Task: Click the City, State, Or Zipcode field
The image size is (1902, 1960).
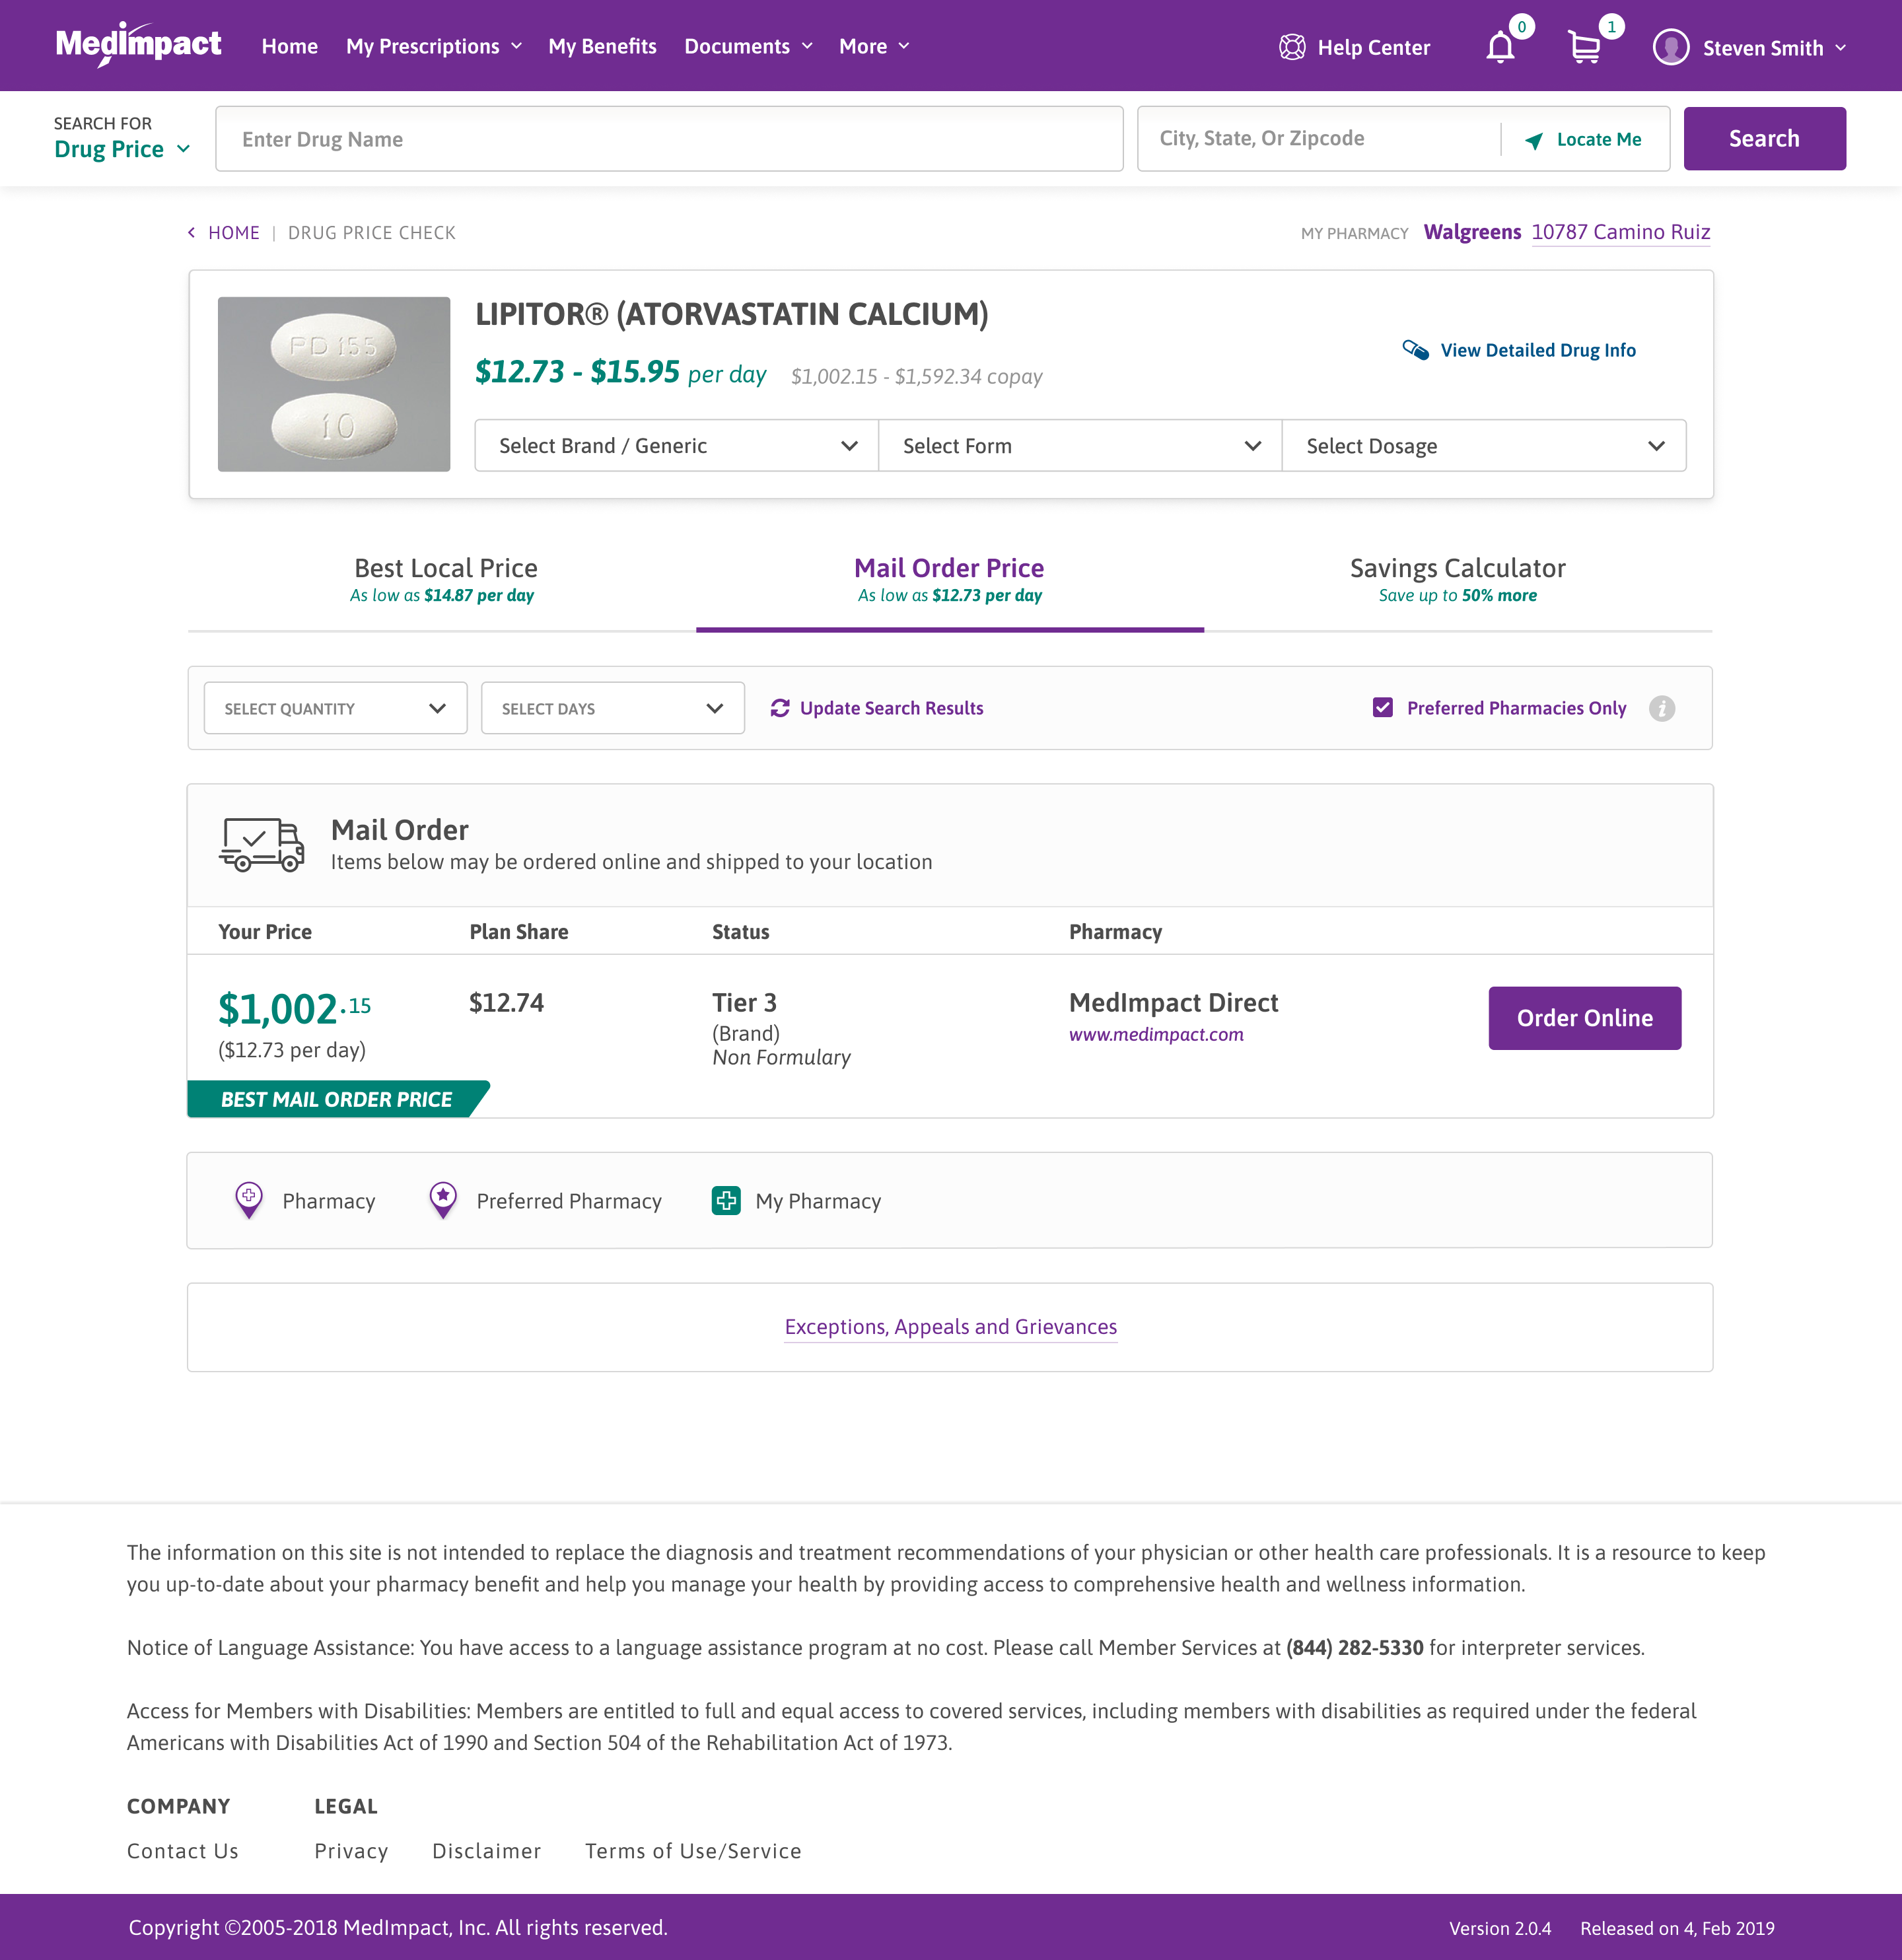Action: pyautogui.click(x=1320, y=139)
